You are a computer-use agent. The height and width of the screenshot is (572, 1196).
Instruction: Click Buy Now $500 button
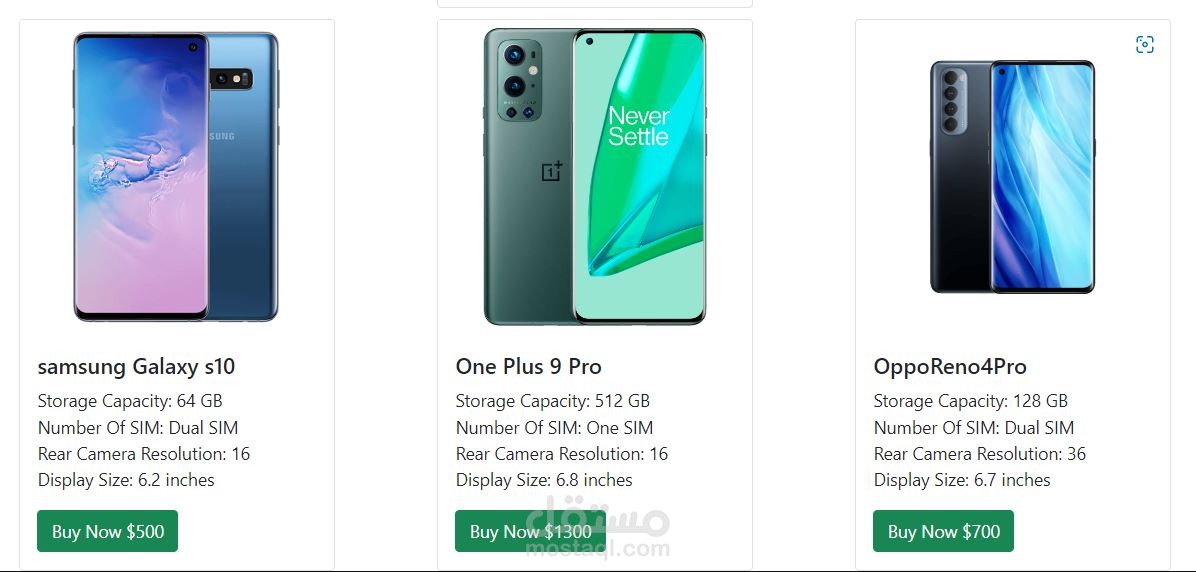(x=107, y=531)
